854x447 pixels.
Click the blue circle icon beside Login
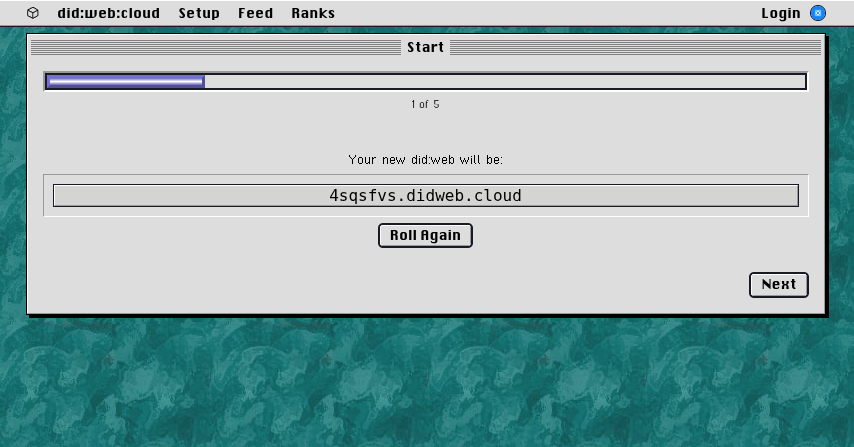(818, 13)
